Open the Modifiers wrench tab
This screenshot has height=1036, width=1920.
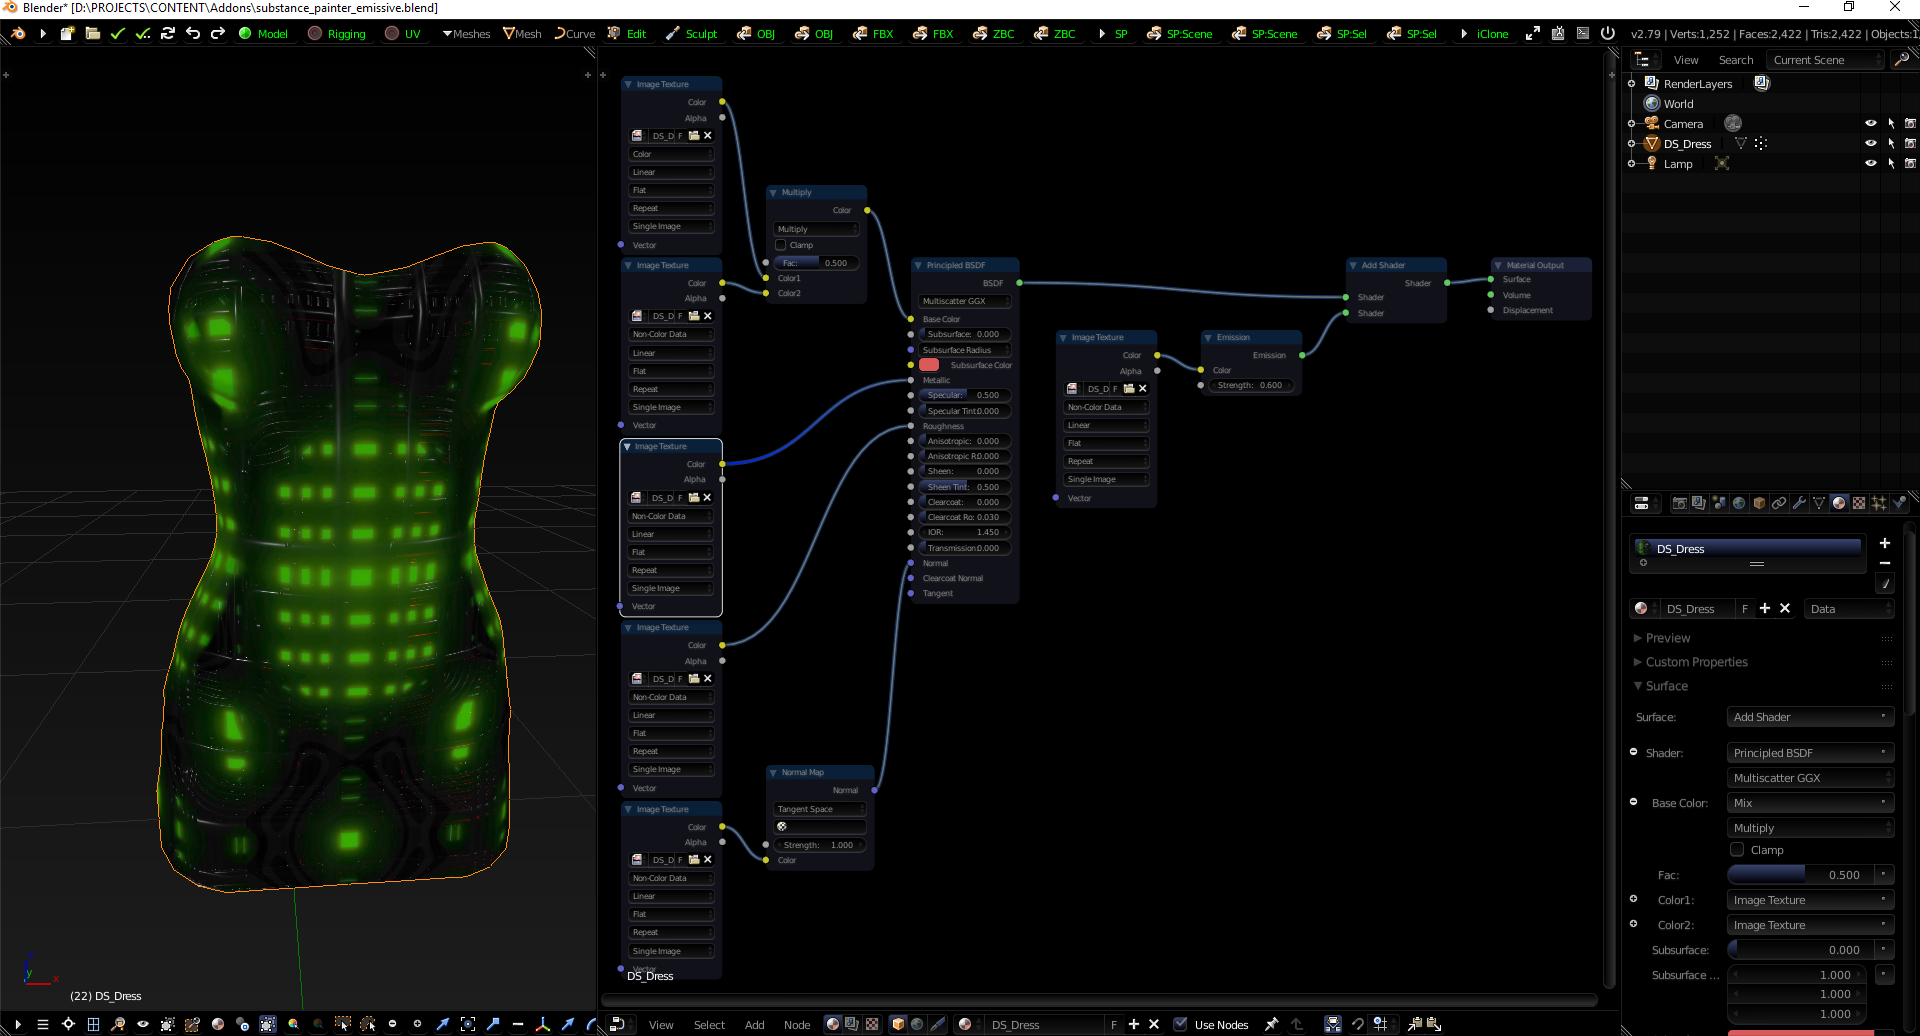coord(1799,503)
